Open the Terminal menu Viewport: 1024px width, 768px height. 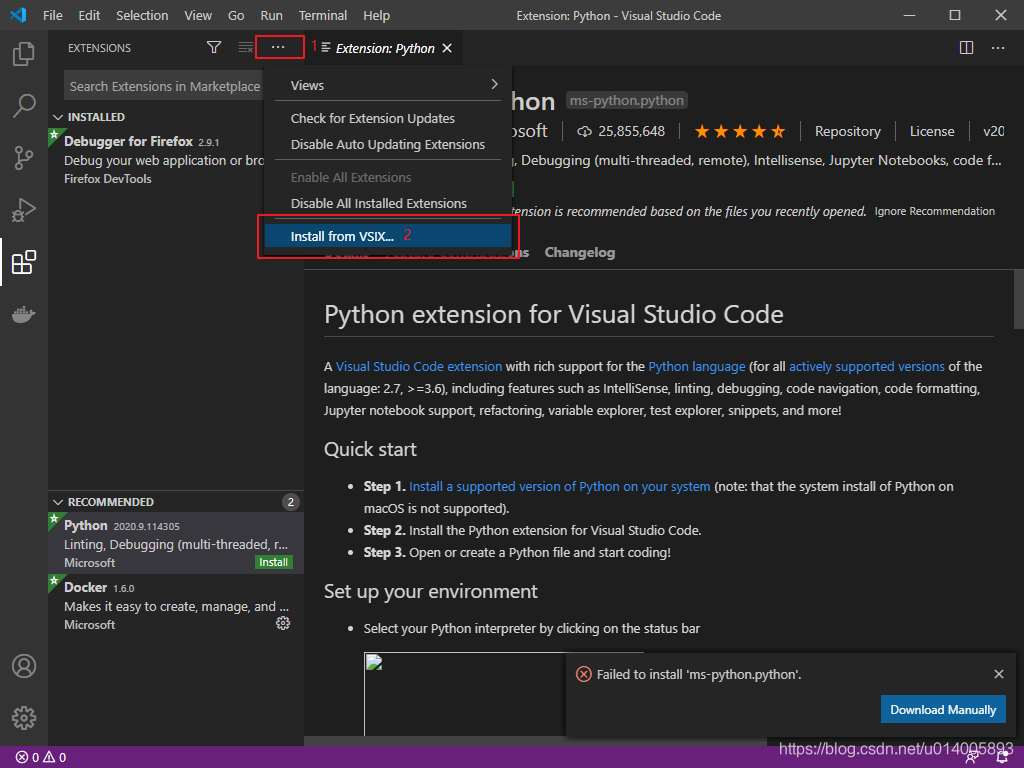tap(323, 15)
